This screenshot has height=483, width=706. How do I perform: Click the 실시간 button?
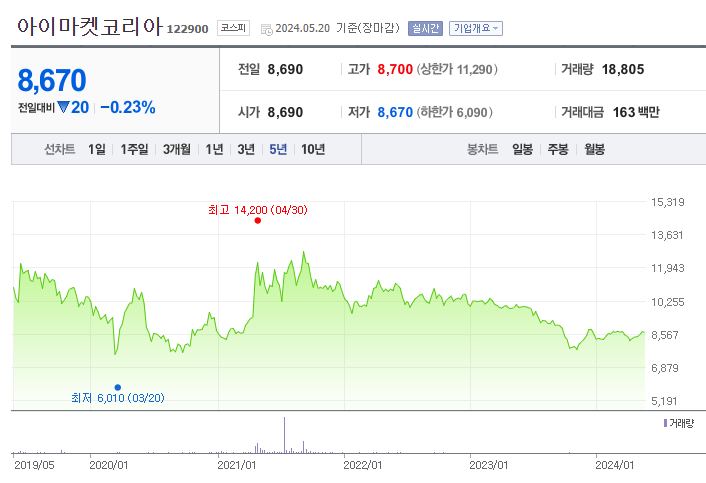click(x=425, y=28)
